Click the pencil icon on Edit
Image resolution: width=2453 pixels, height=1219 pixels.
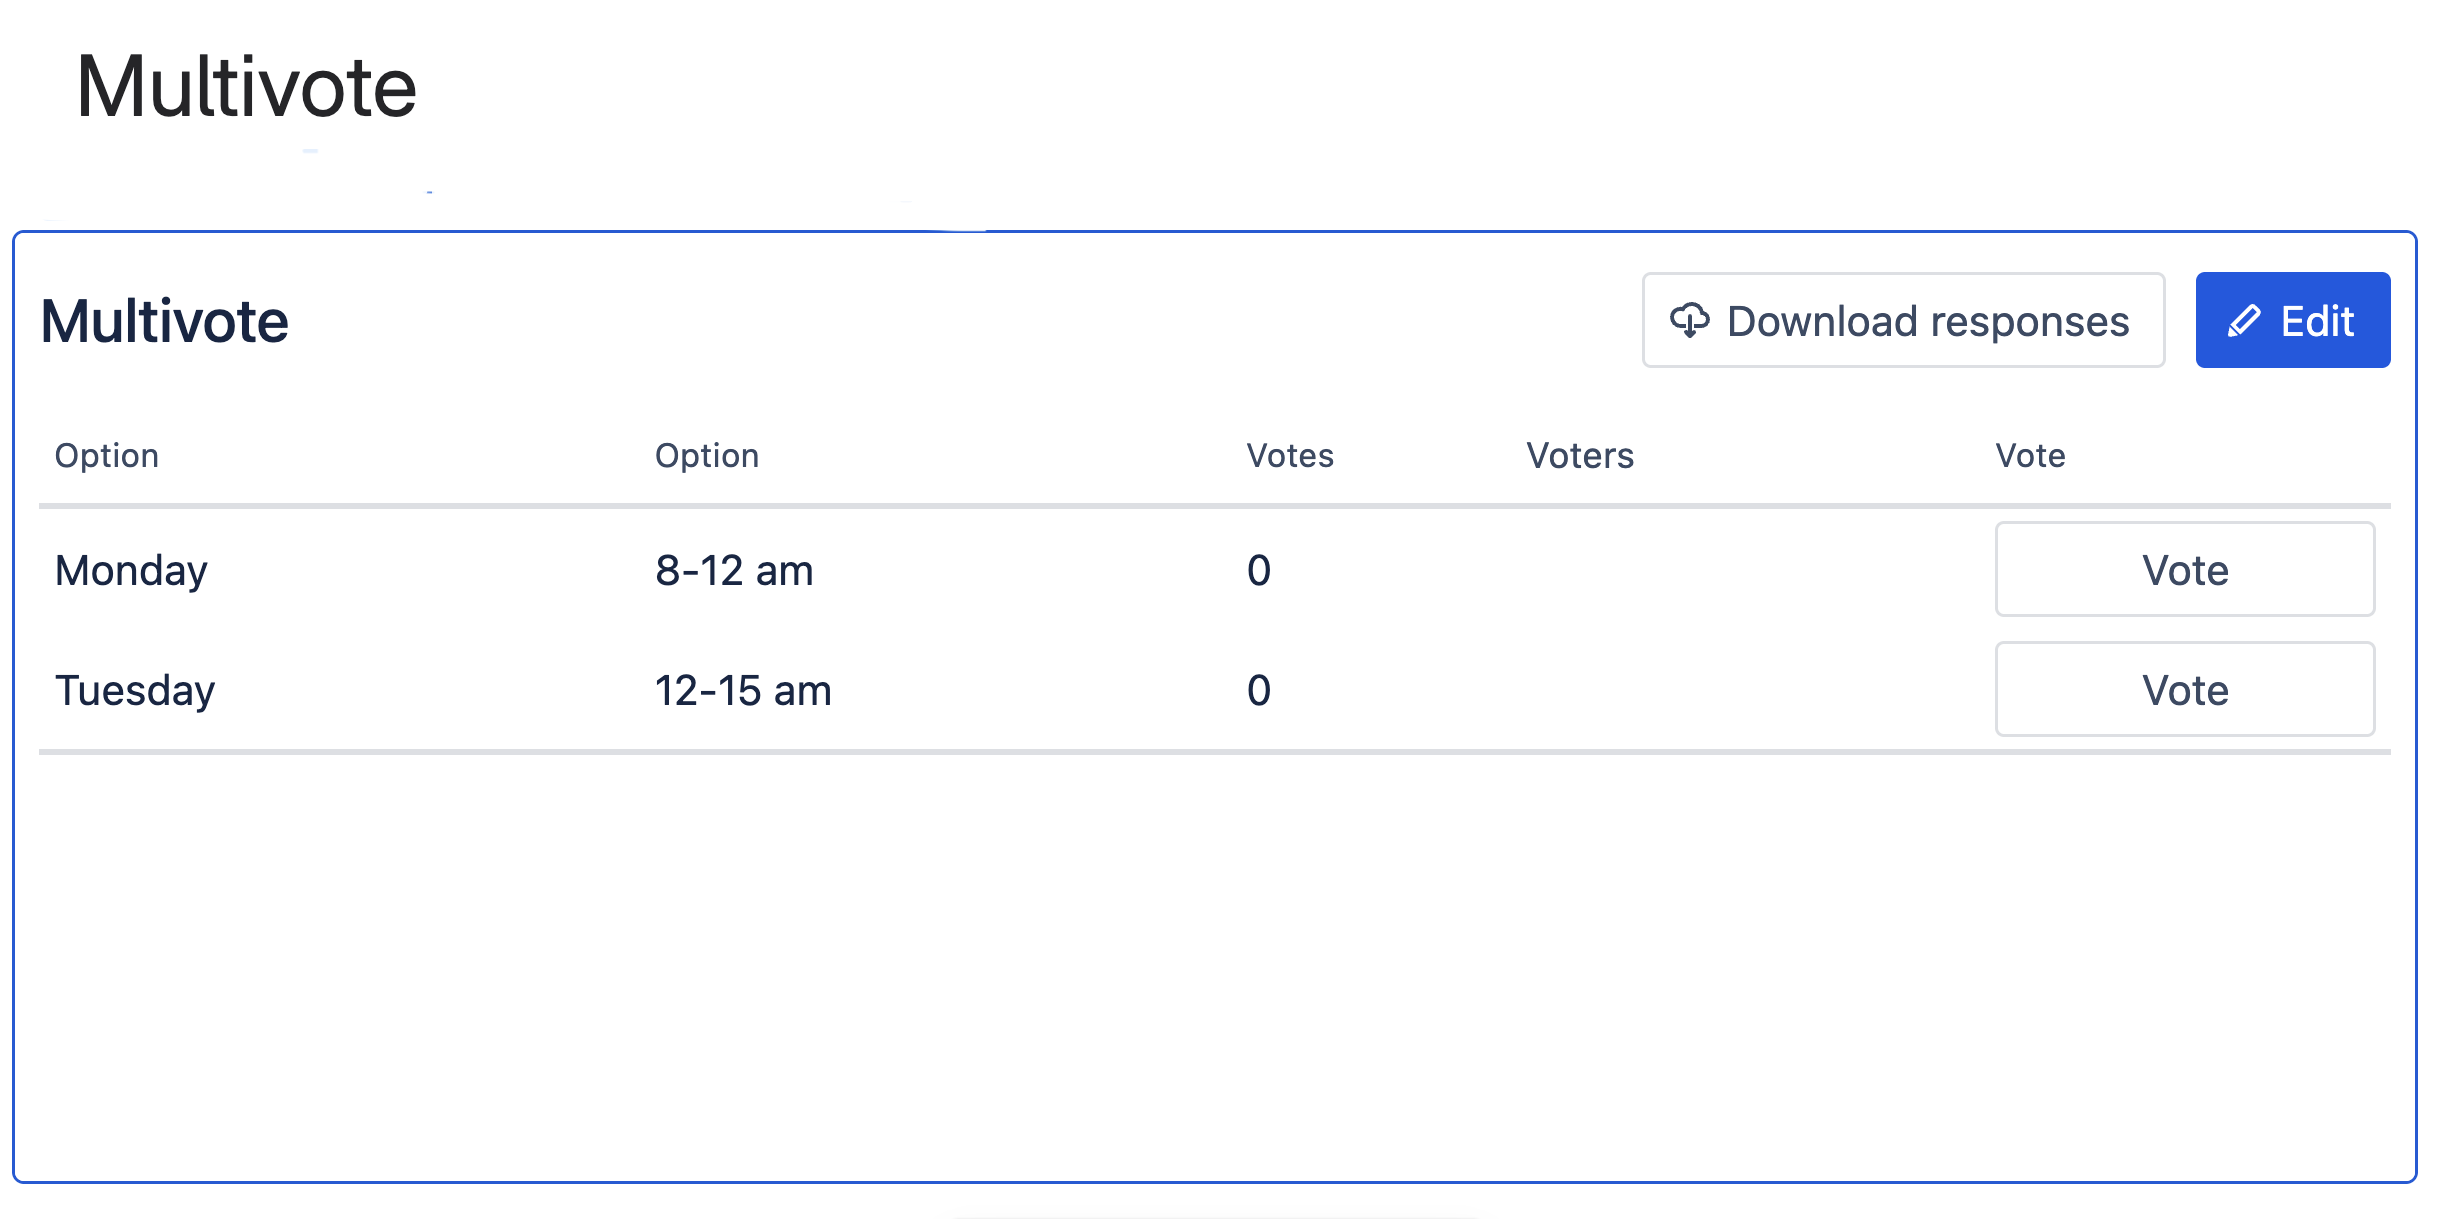pyautogui.click(x=2244, y=321)
